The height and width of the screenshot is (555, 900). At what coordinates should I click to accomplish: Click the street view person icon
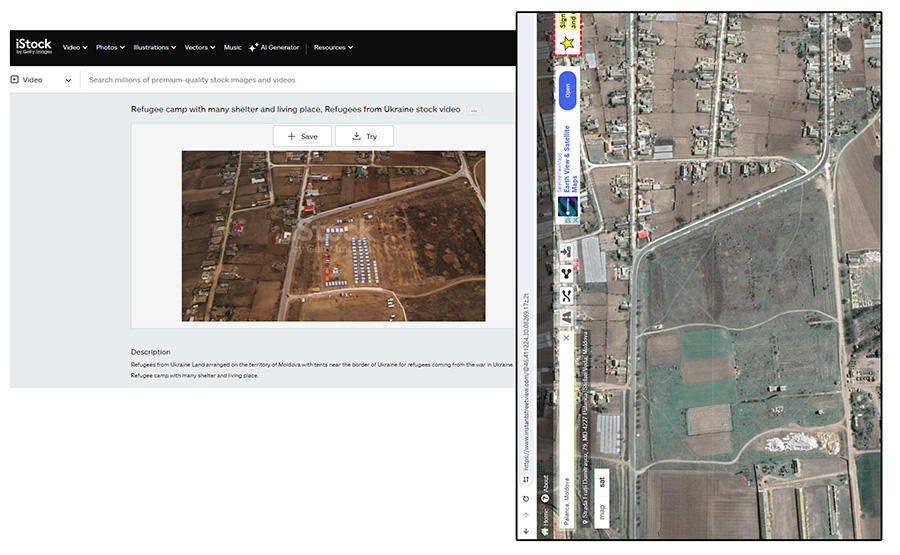pyautogui.click(x=567, y=317)
